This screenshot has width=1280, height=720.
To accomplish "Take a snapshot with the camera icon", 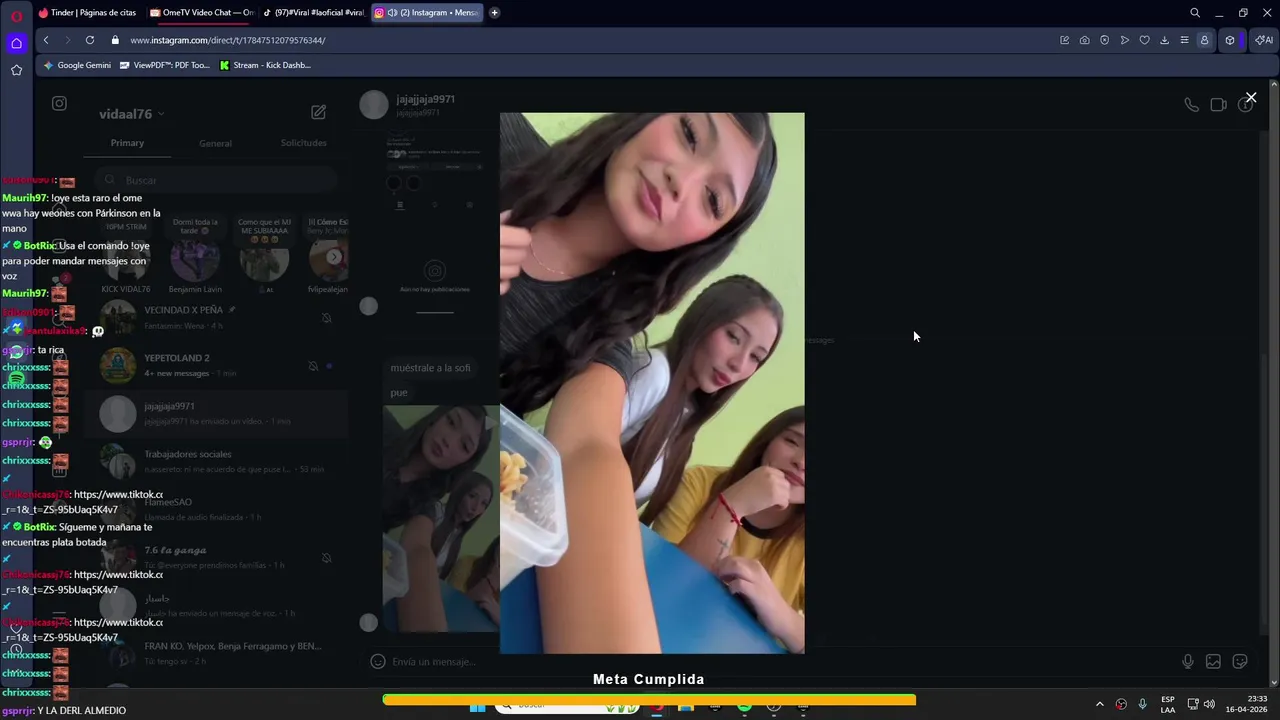I will click(1084, 40).
